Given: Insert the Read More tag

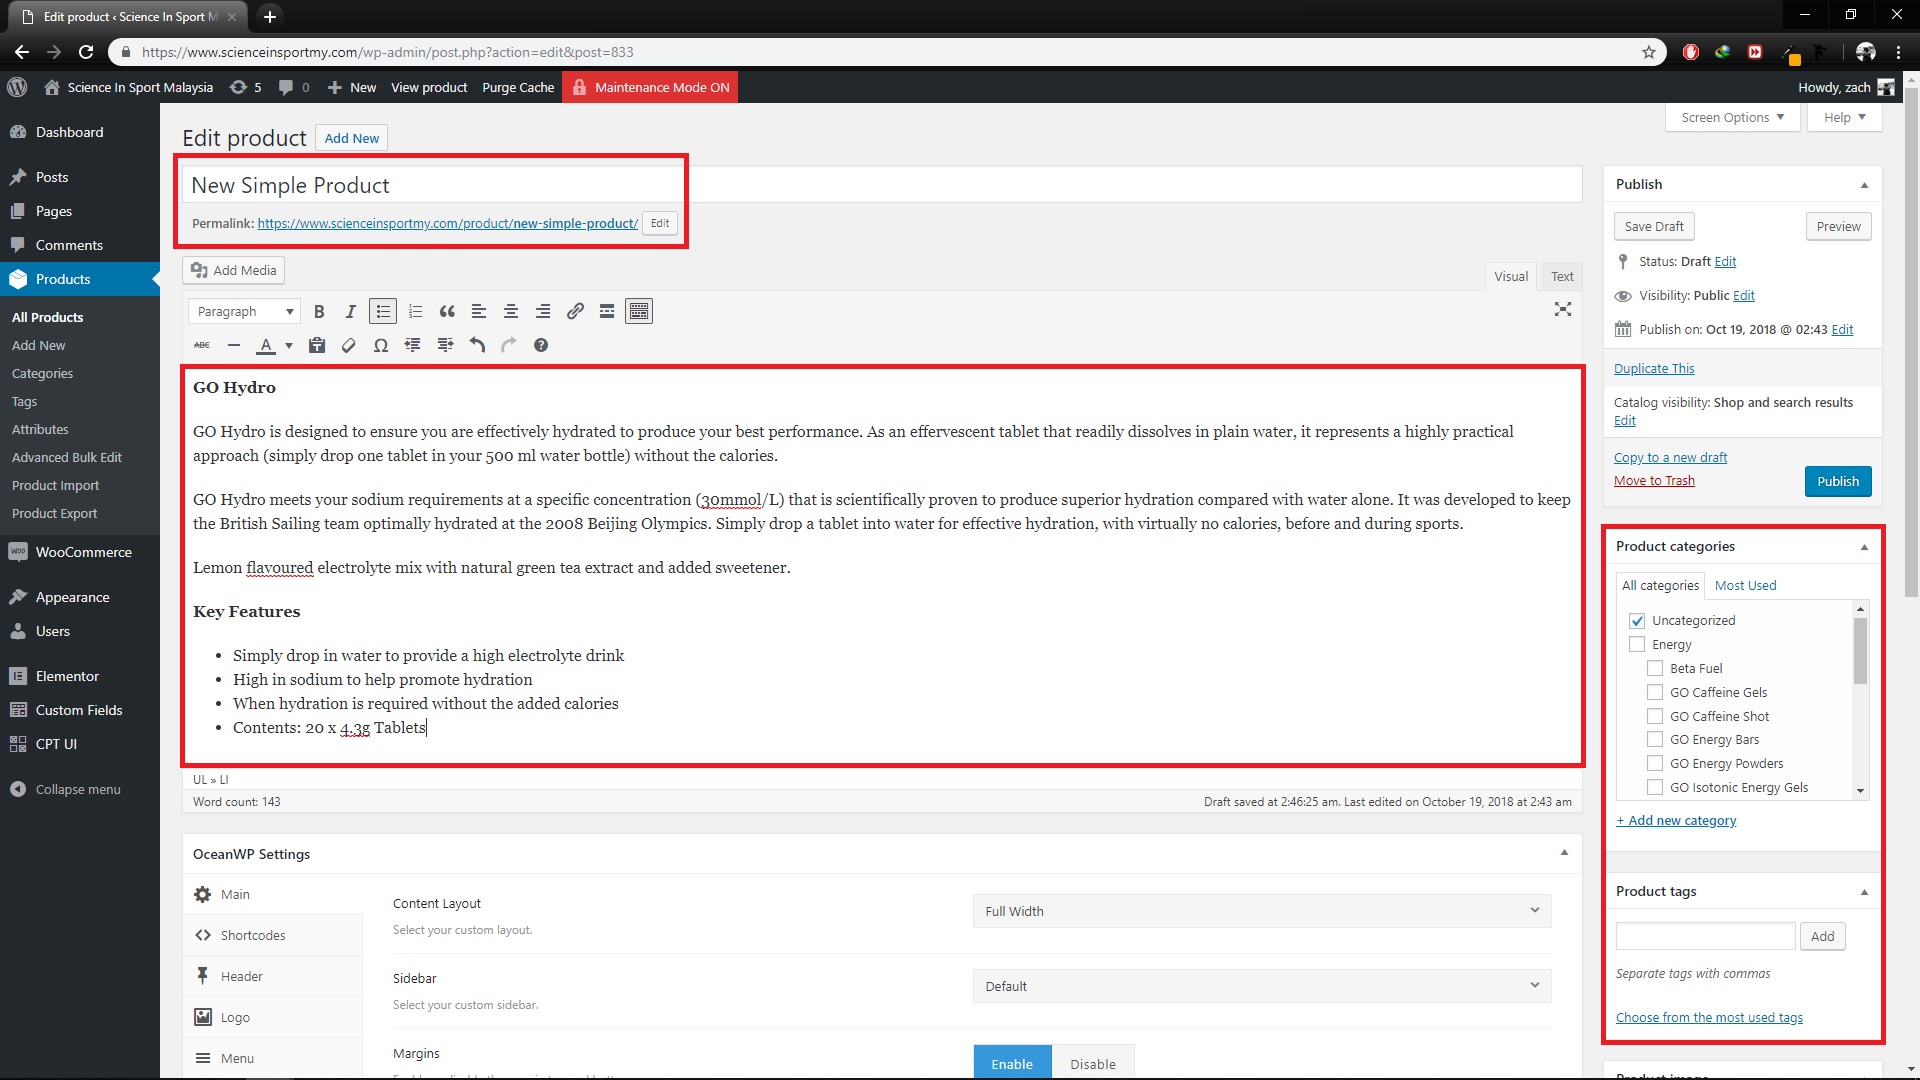Looking at the screenshot, I should [607, 312].
